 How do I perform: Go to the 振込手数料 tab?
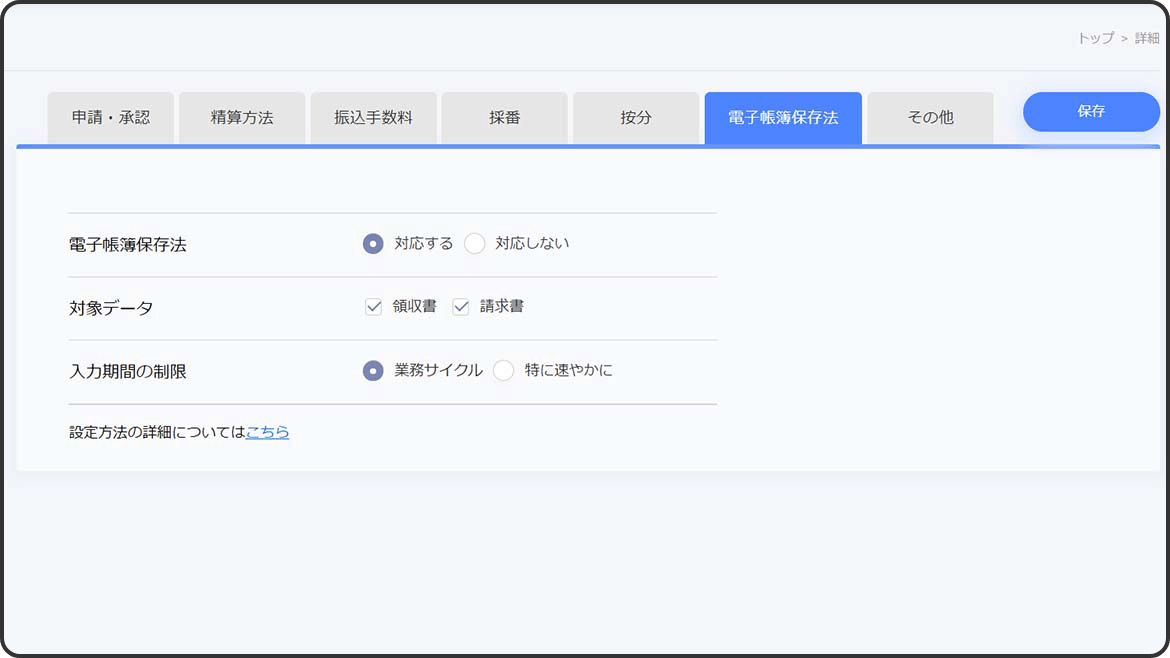(x=373, y=118)
